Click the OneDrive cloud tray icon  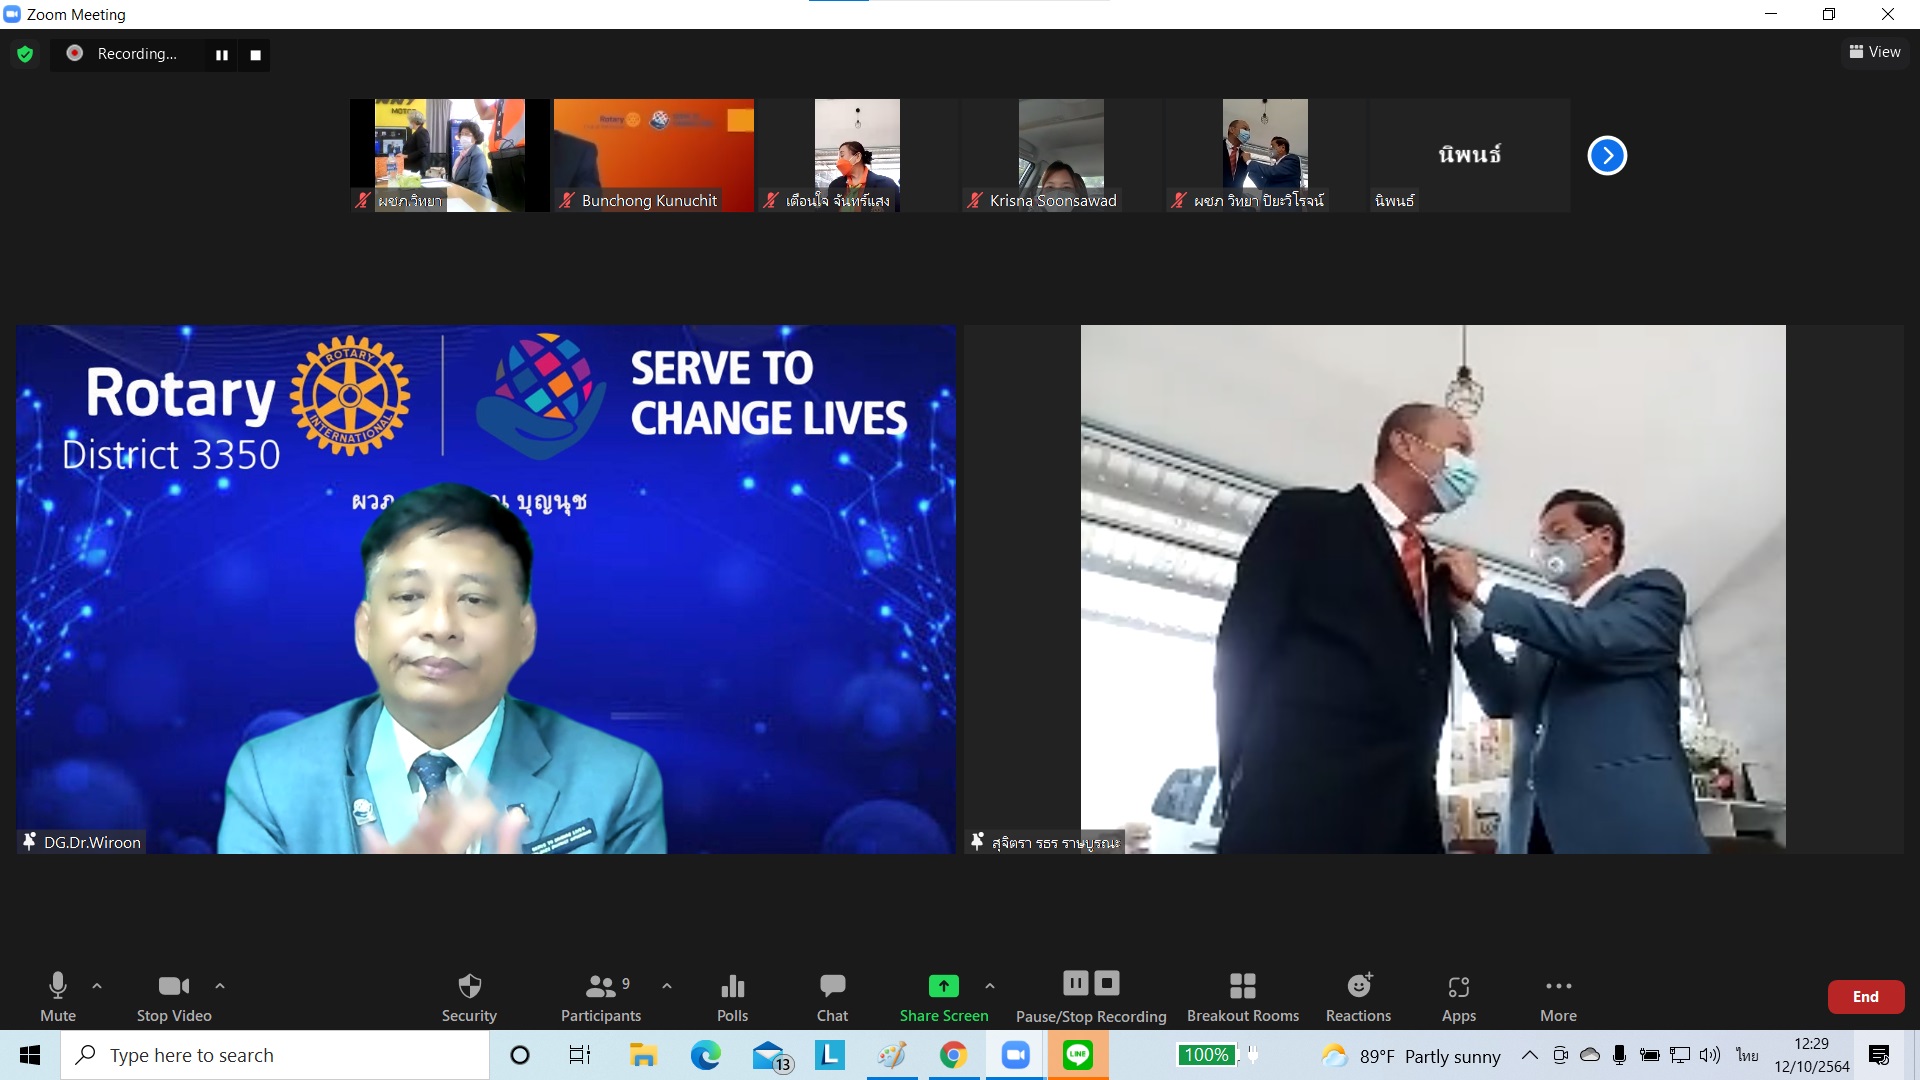pyautogui.click(x=1590, y=1055)
